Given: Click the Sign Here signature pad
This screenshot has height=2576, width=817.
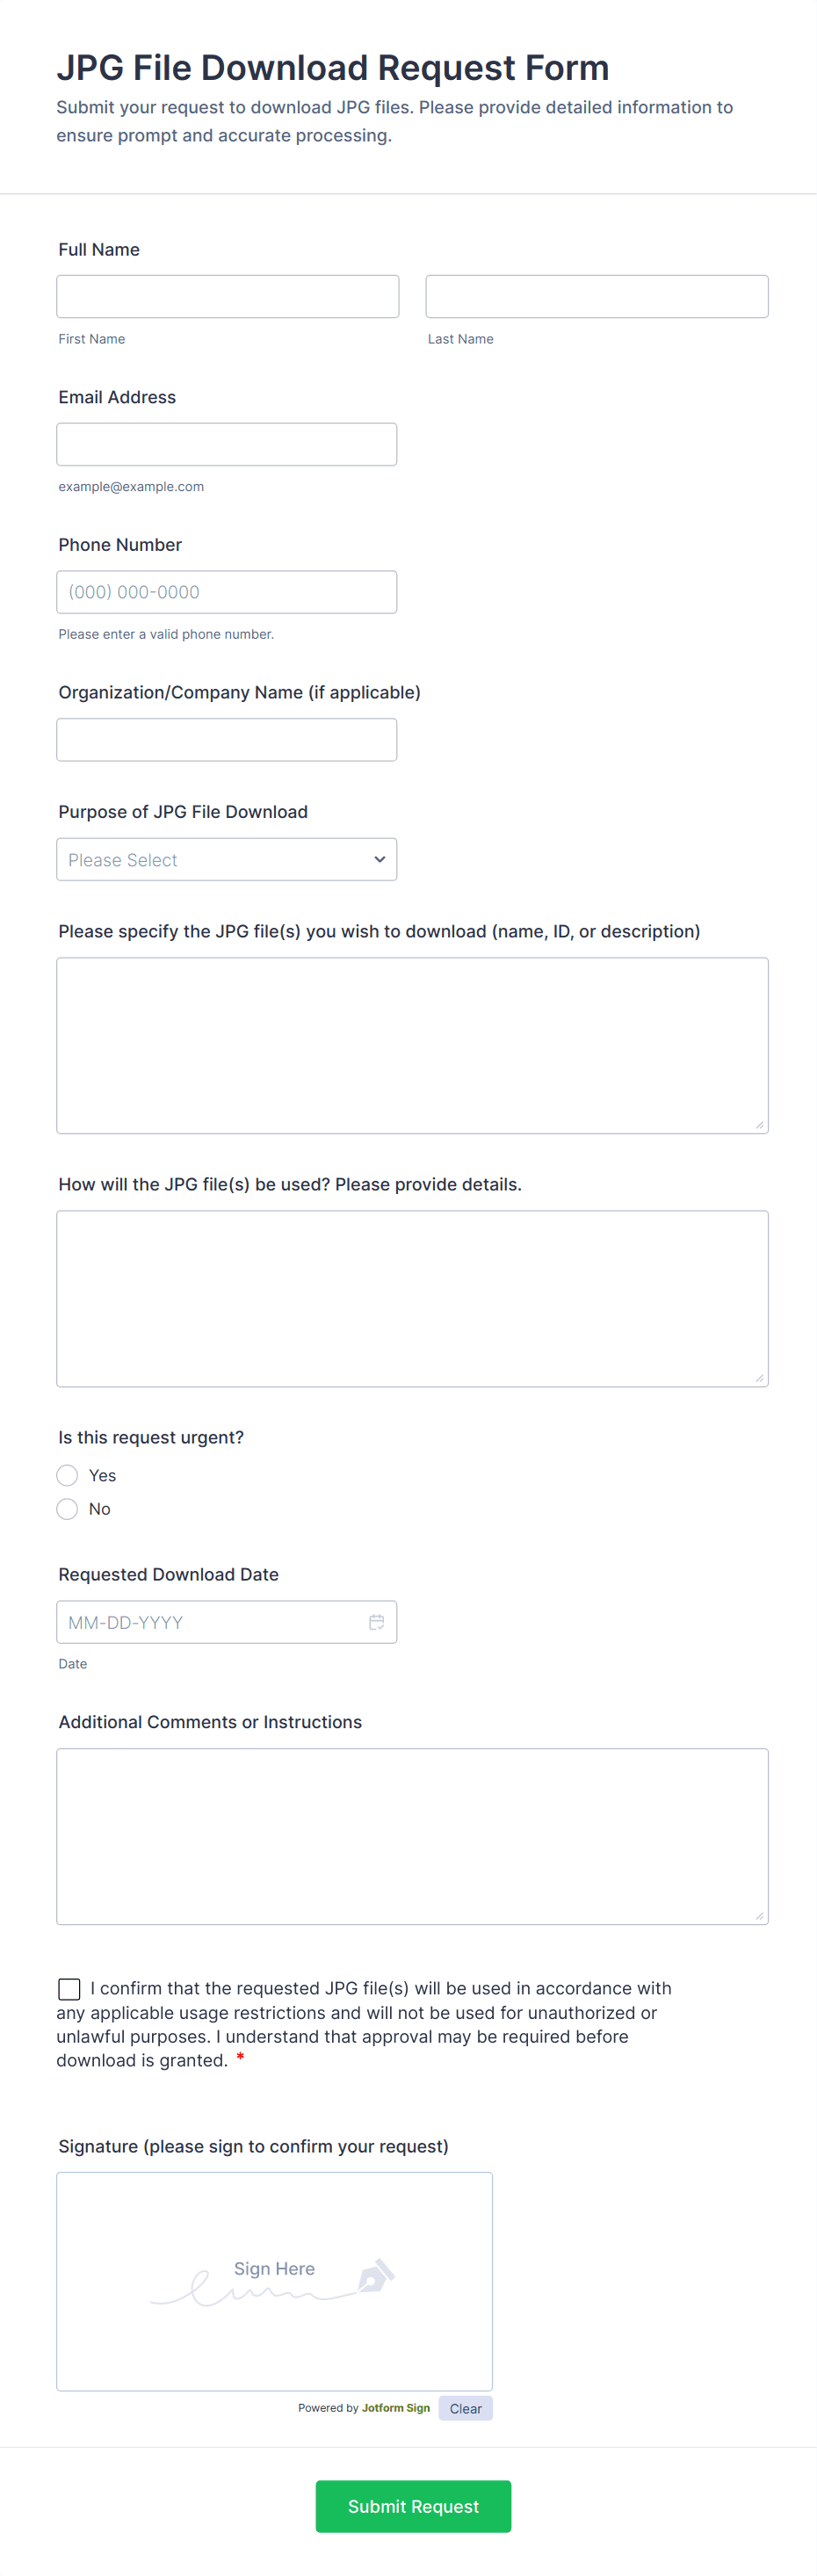Looking at the screenshot, I should coord(274,2300).
